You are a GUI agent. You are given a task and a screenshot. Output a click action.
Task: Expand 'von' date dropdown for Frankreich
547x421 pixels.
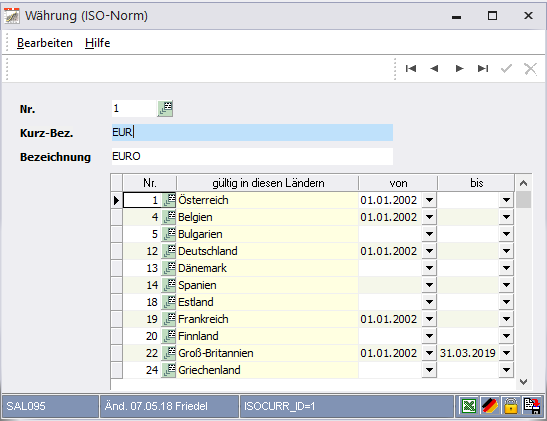(429, 319)
